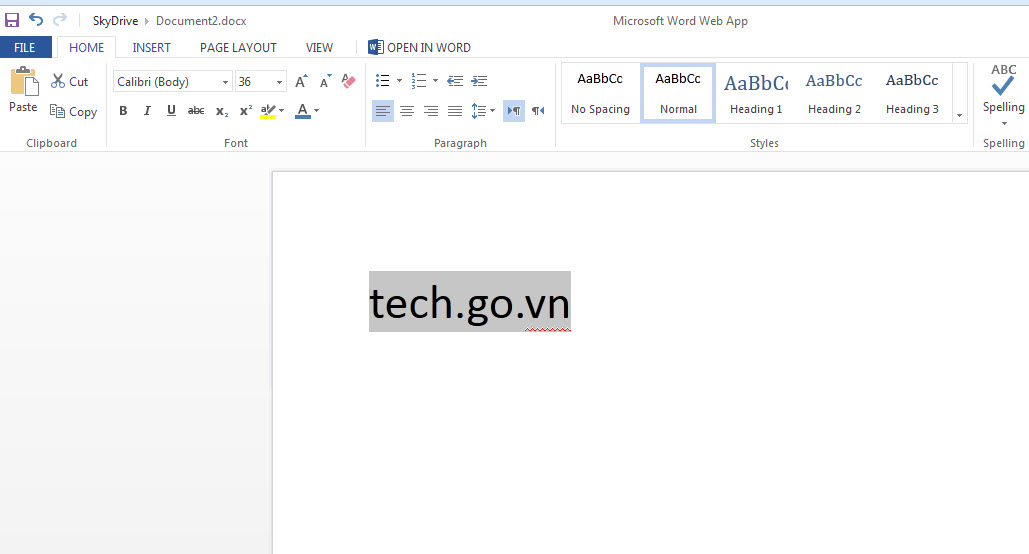Set left-to-right text direction

514,111
